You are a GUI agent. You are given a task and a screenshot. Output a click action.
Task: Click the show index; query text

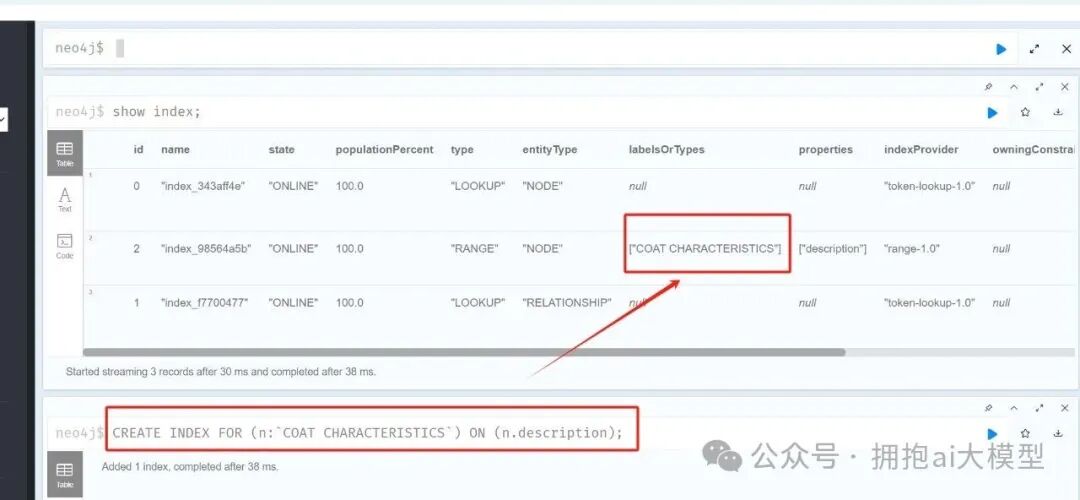point(156,112)
